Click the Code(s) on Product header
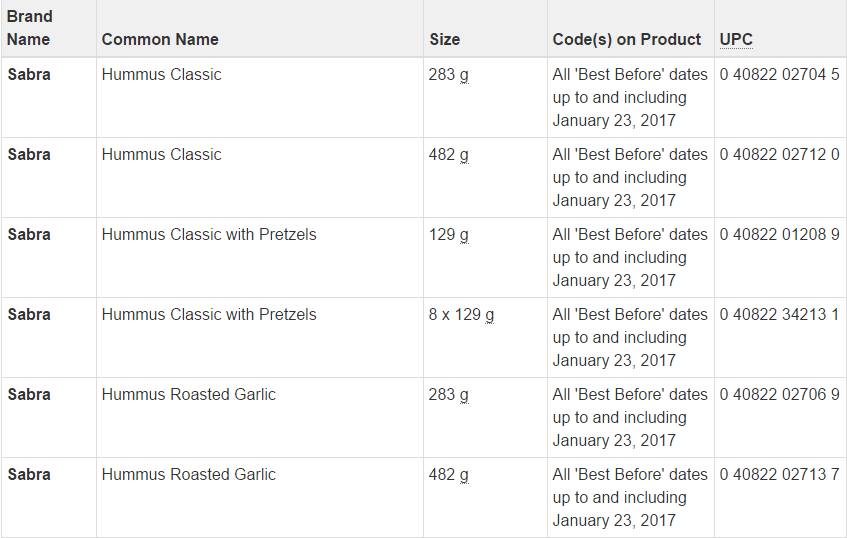This screenshot has height=538, width=847. (x=627, y=39)
